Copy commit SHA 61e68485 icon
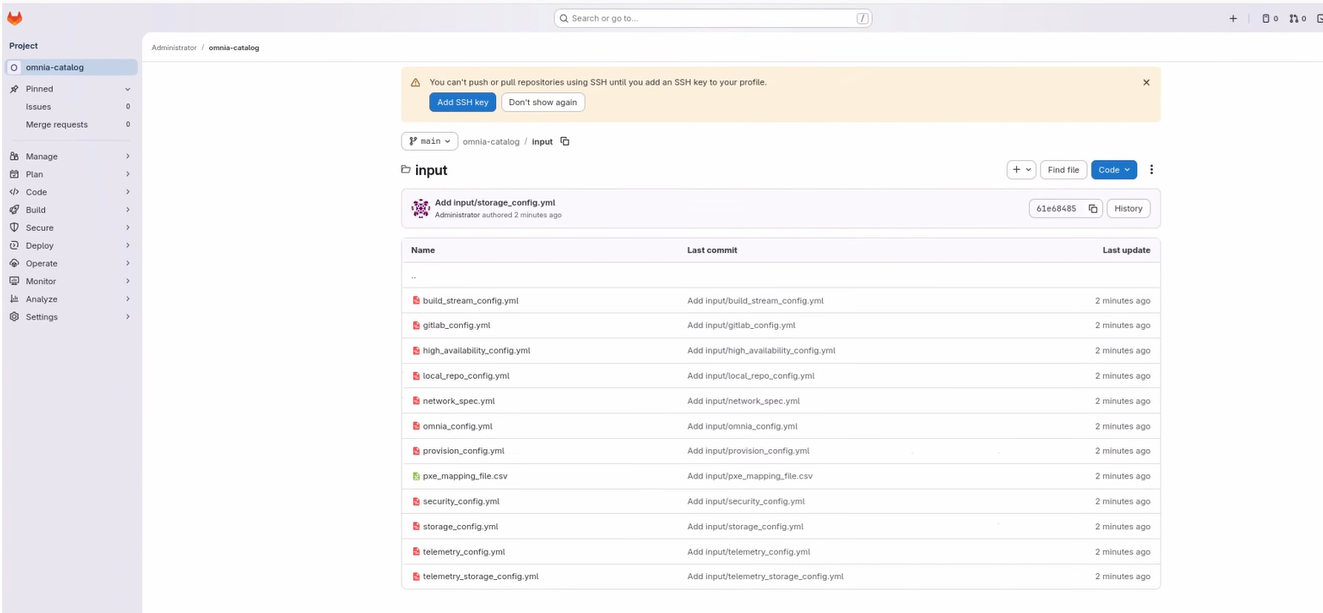 click(x=1093, y=208)
